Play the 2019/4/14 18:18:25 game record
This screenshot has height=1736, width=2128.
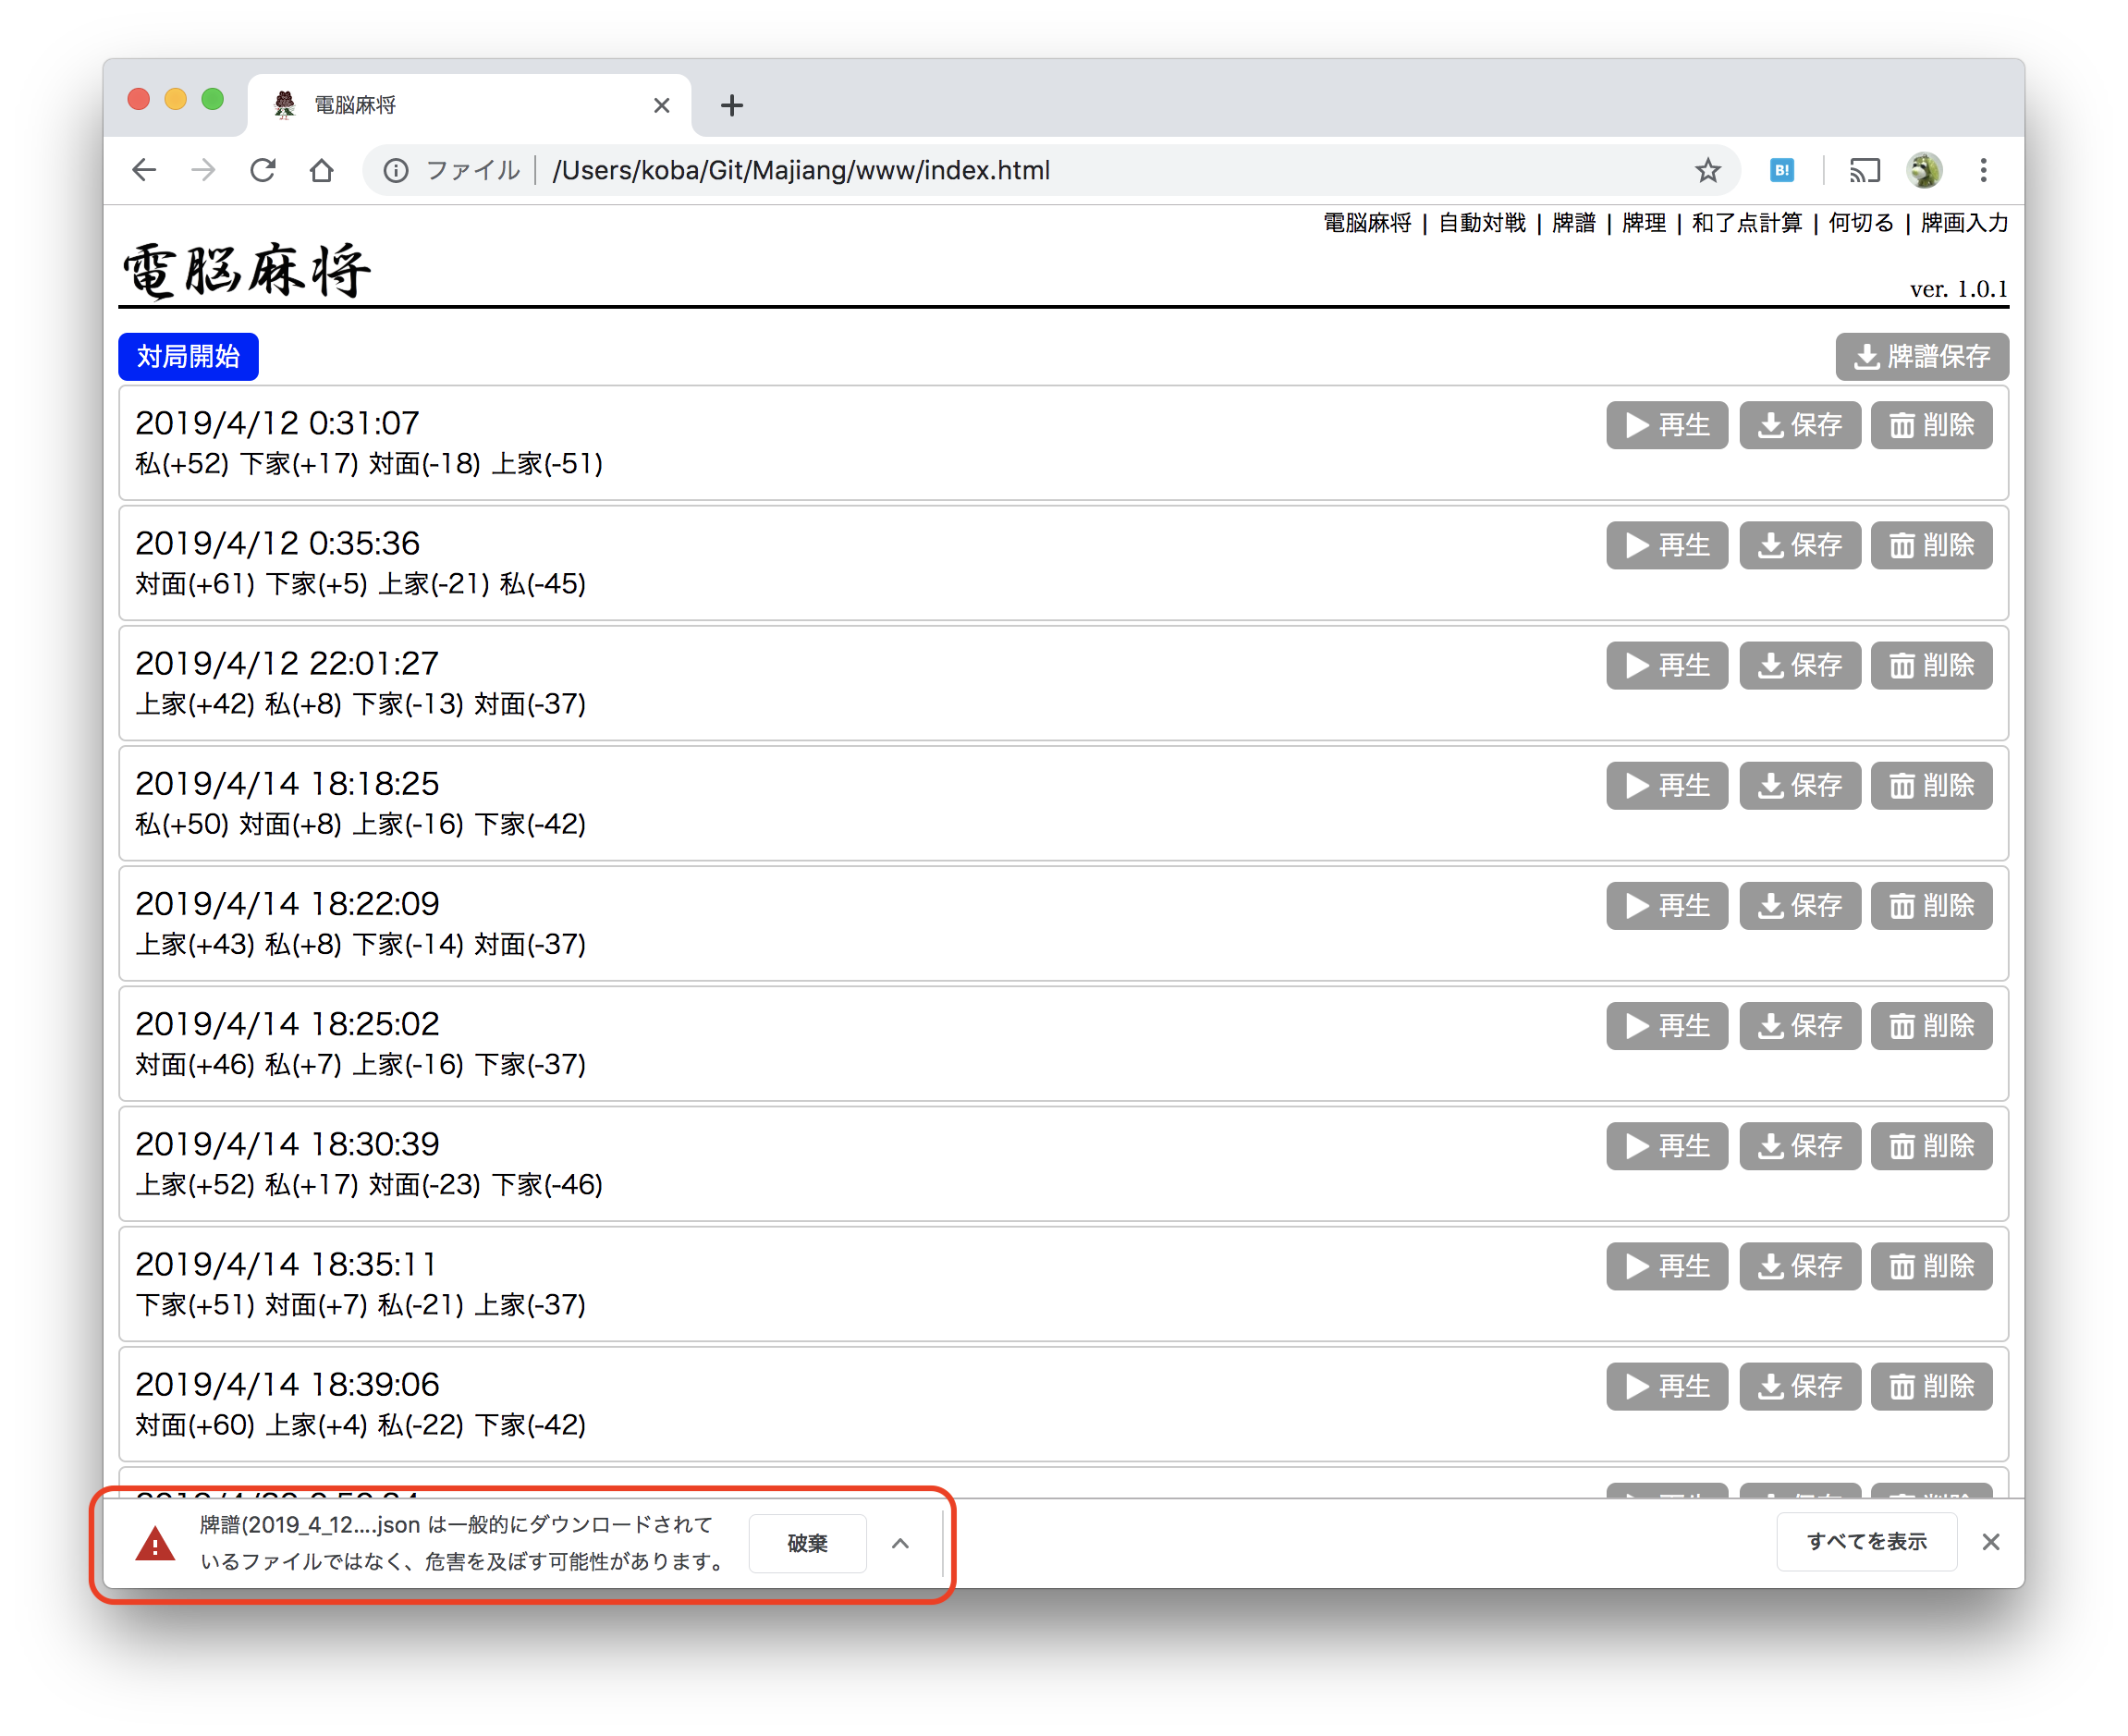(1666, 786)
